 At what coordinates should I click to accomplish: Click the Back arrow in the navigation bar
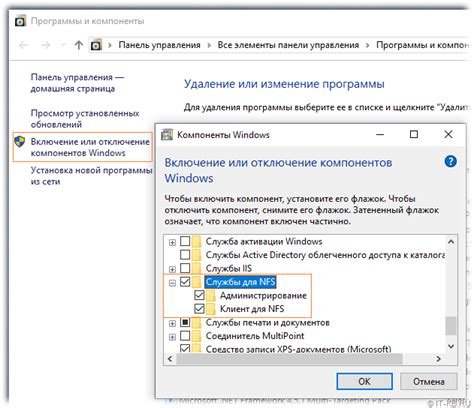pos(23,45)
